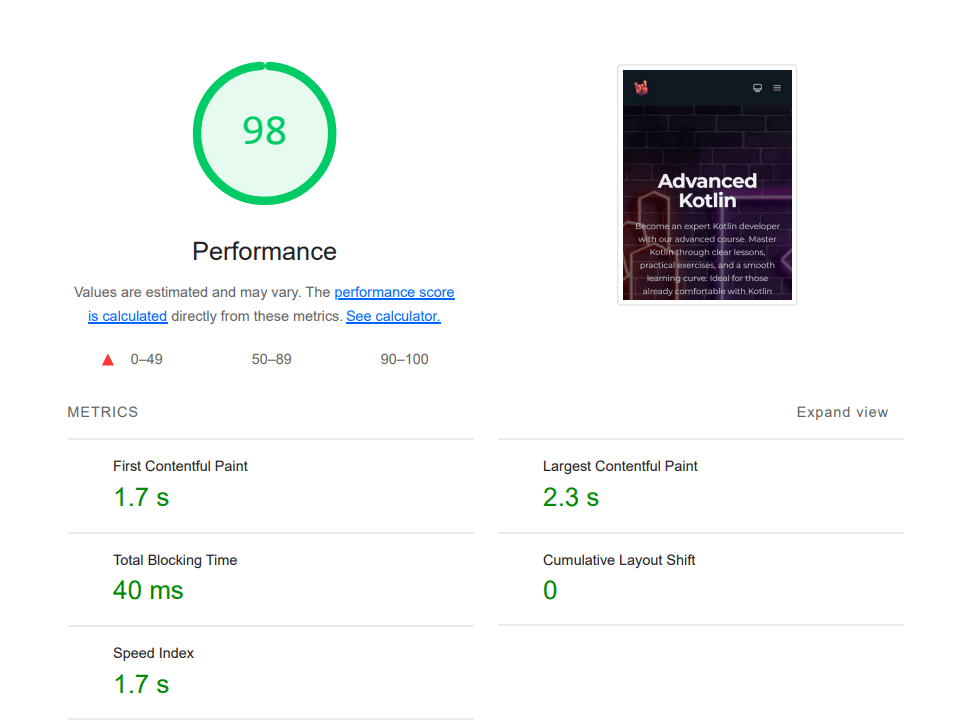Click the website logo in the page thumbnail
Image resolution: width=970 pixels, height=724 pixels.
(641, 87)
